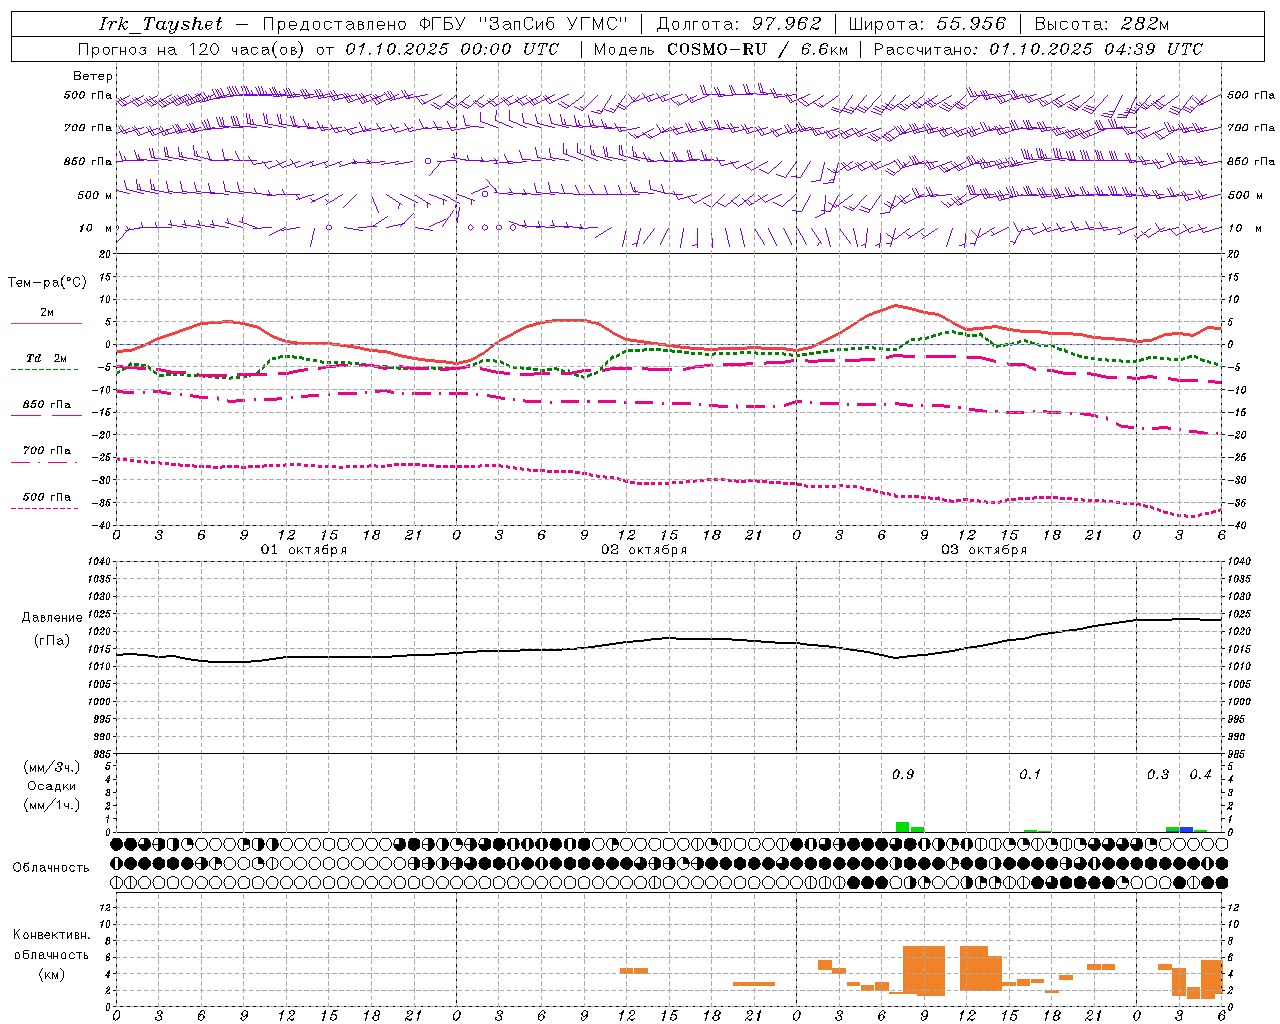Viewport: 1280px width, 1024px height.
Task: Click the latitude value Широта: 55.956
Action: (927, 24)
